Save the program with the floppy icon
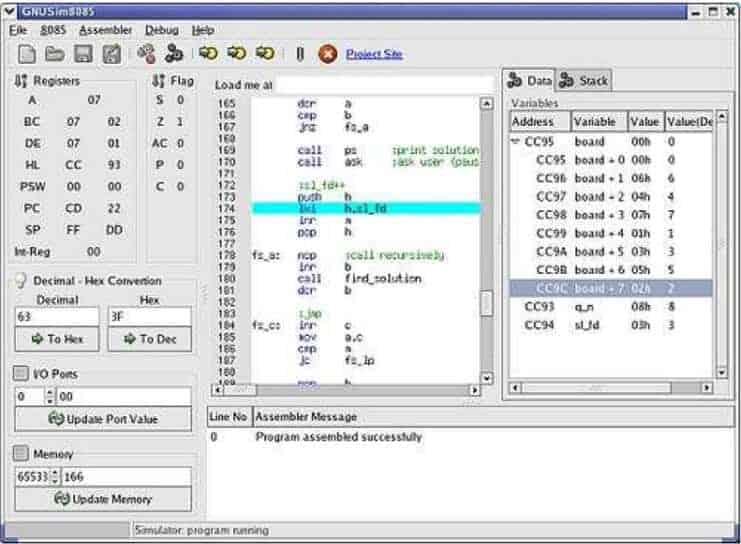Image resolution: width=741 pixels, height=544 pixels. tap(85, 53)
